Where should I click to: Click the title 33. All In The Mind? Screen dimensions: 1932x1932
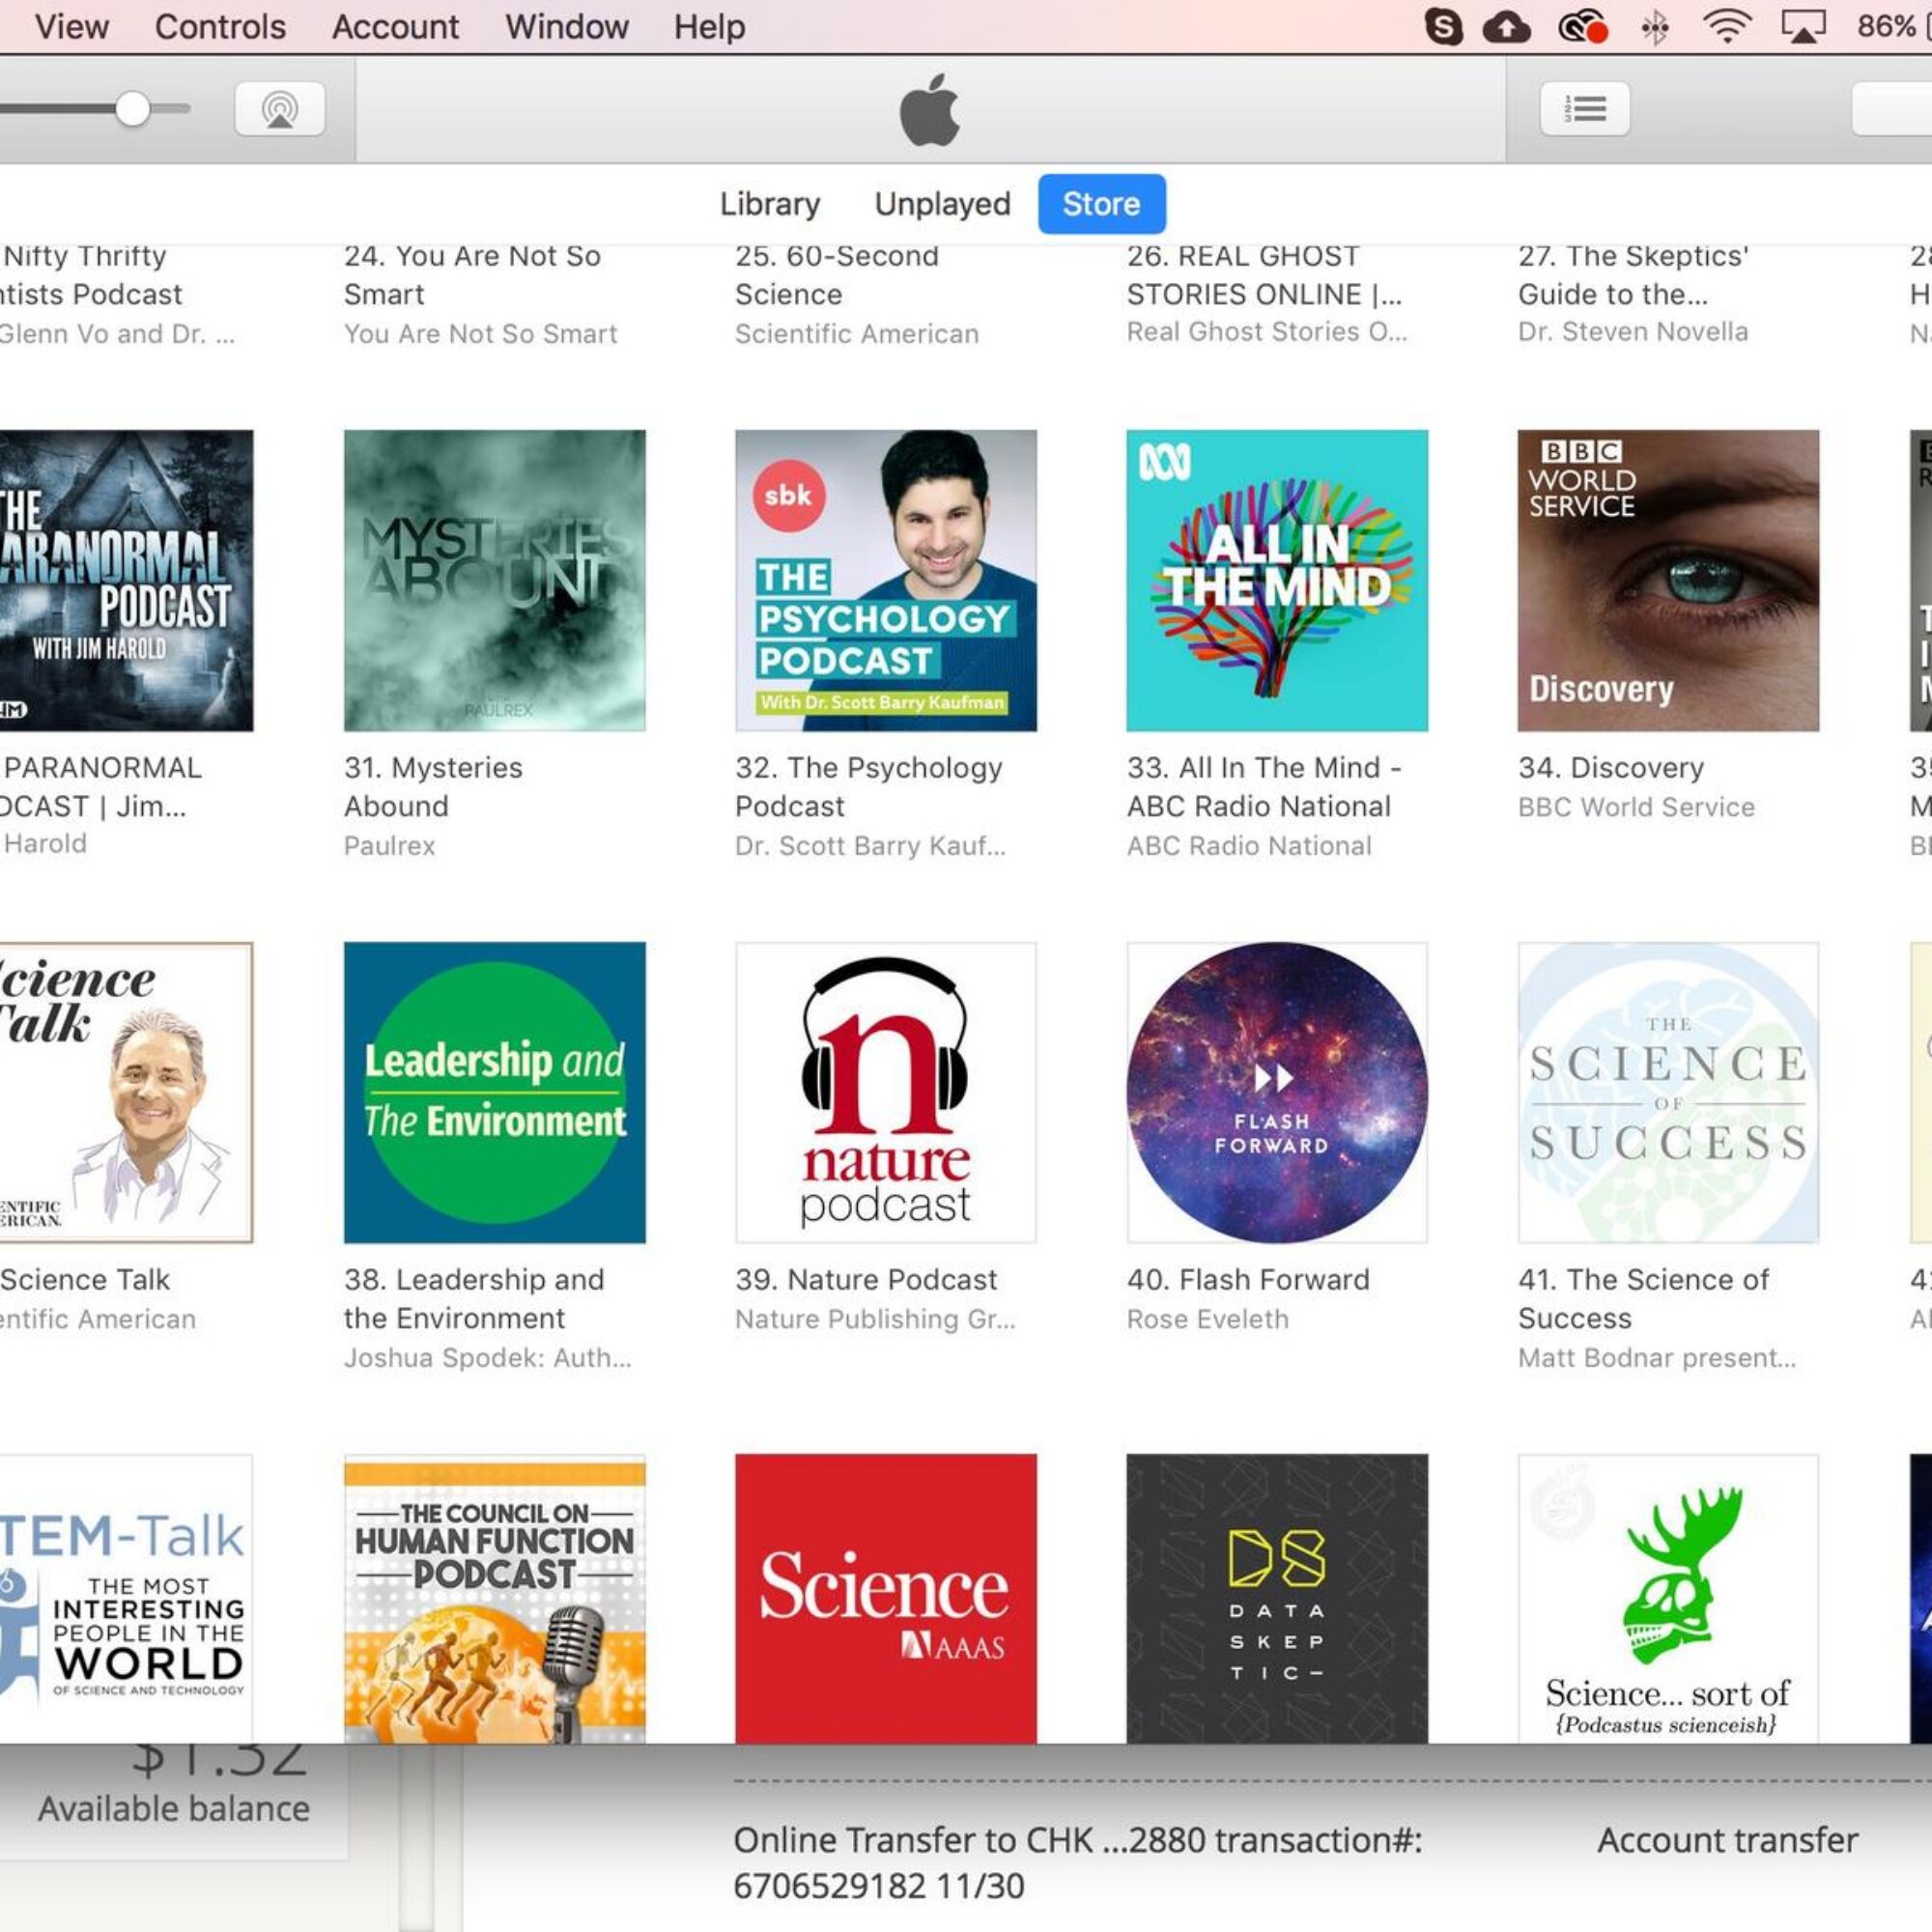(x=1264, y=787)
